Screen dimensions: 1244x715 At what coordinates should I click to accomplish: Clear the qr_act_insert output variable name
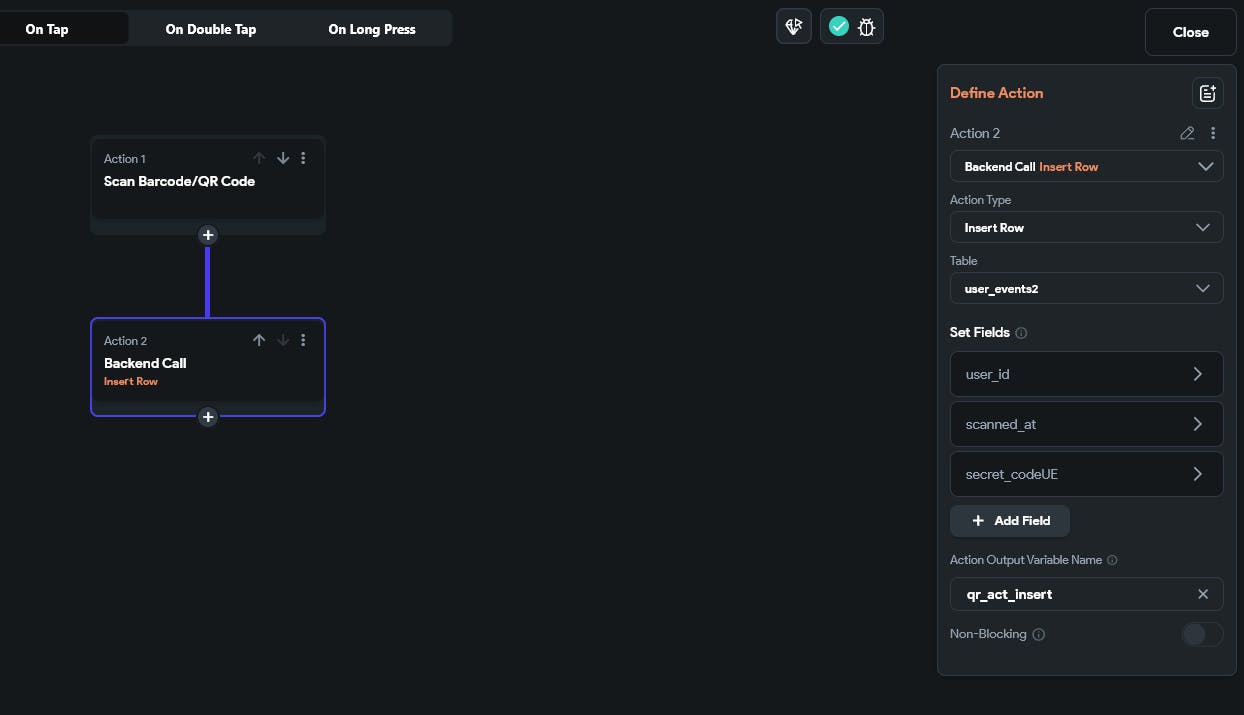[x=1203, y=594]
